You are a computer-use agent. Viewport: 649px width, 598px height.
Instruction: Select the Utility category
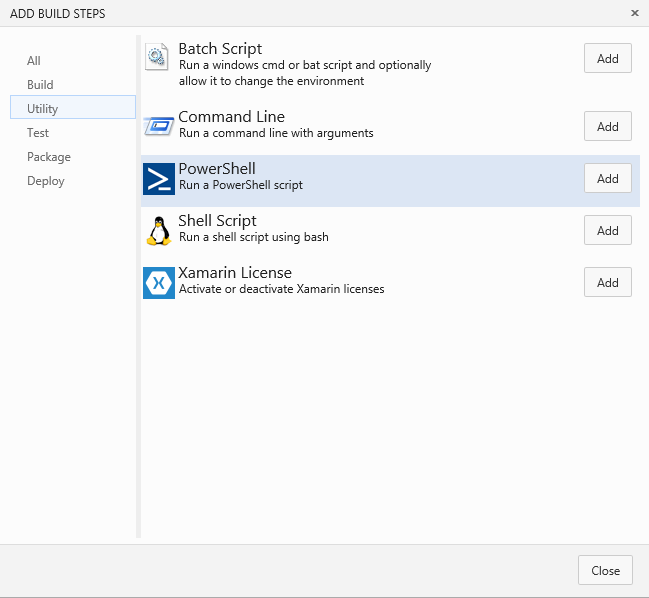pos(73,107)
